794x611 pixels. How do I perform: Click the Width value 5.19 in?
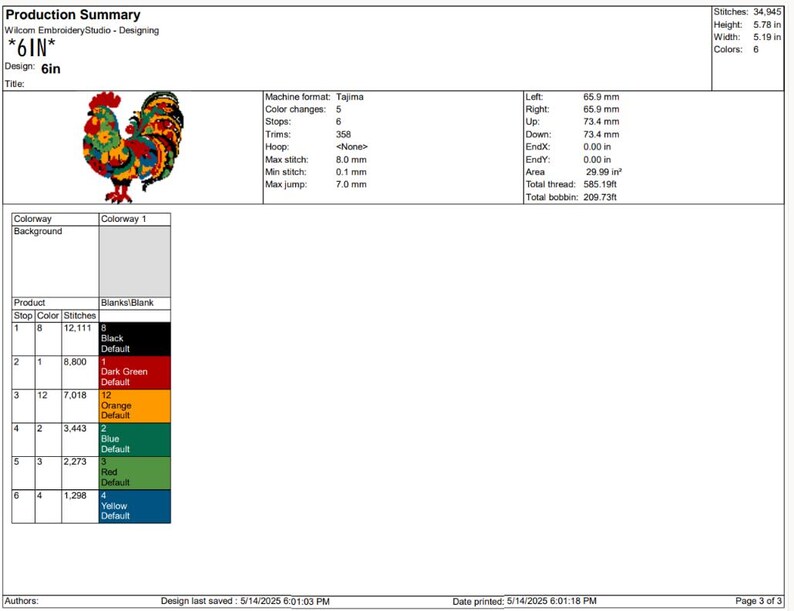[767, 37]
